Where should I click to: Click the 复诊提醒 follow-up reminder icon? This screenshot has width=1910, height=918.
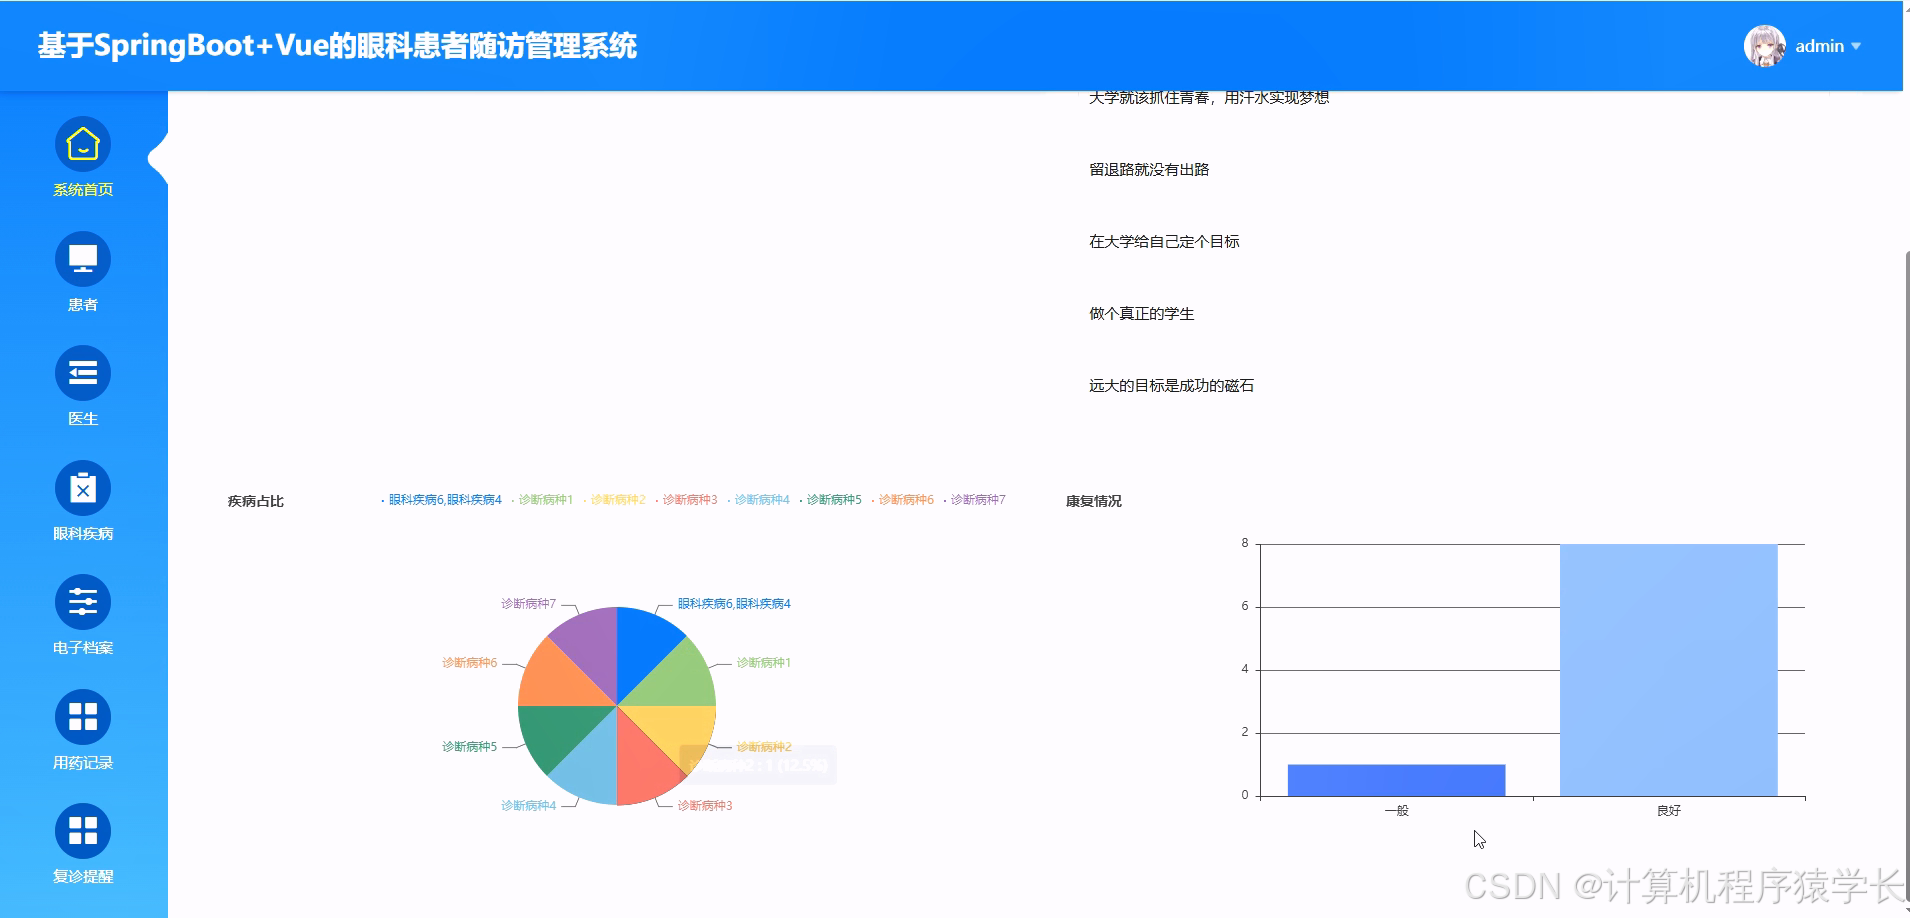click(83, 831)
